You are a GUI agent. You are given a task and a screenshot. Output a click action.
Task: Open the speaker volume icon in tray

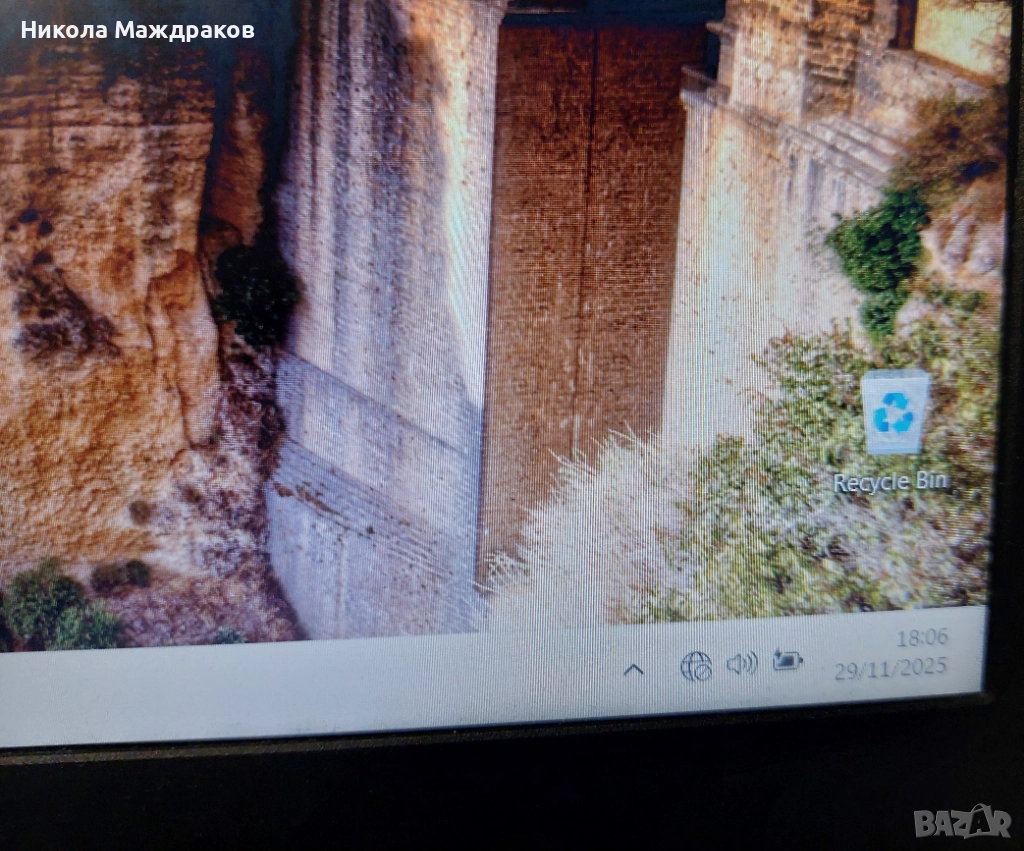coord(741,663)
